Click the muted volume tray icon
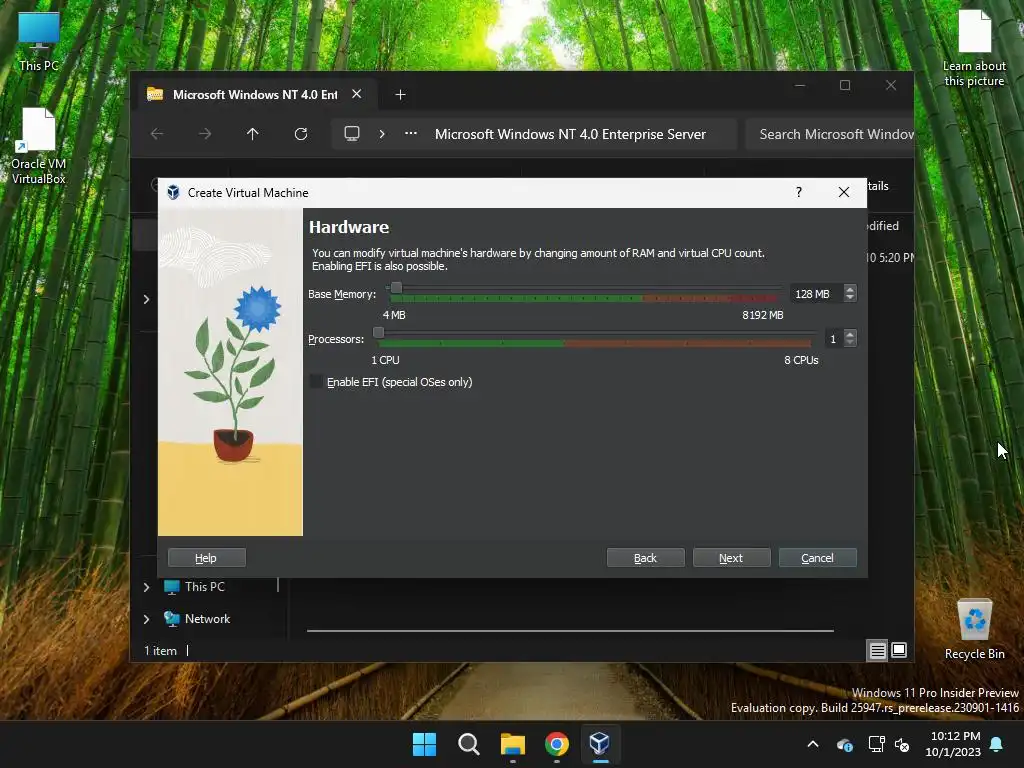This screenshot has width=1024, height=768. pos(902,744)
